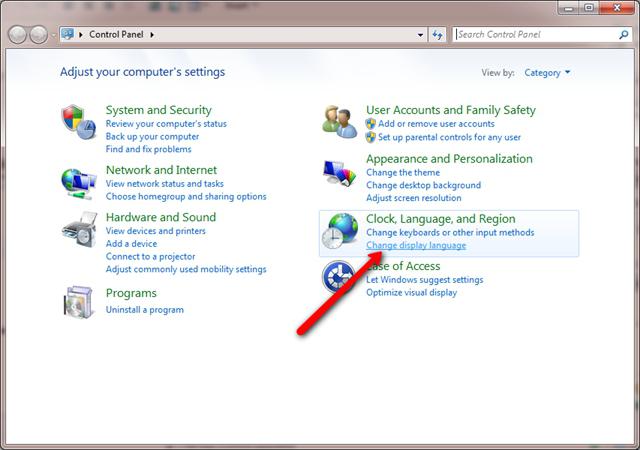Viewport: 640px width, 450px height.
Task: Open Clock, Language, and Region heading
Action: tap(440, 219)
